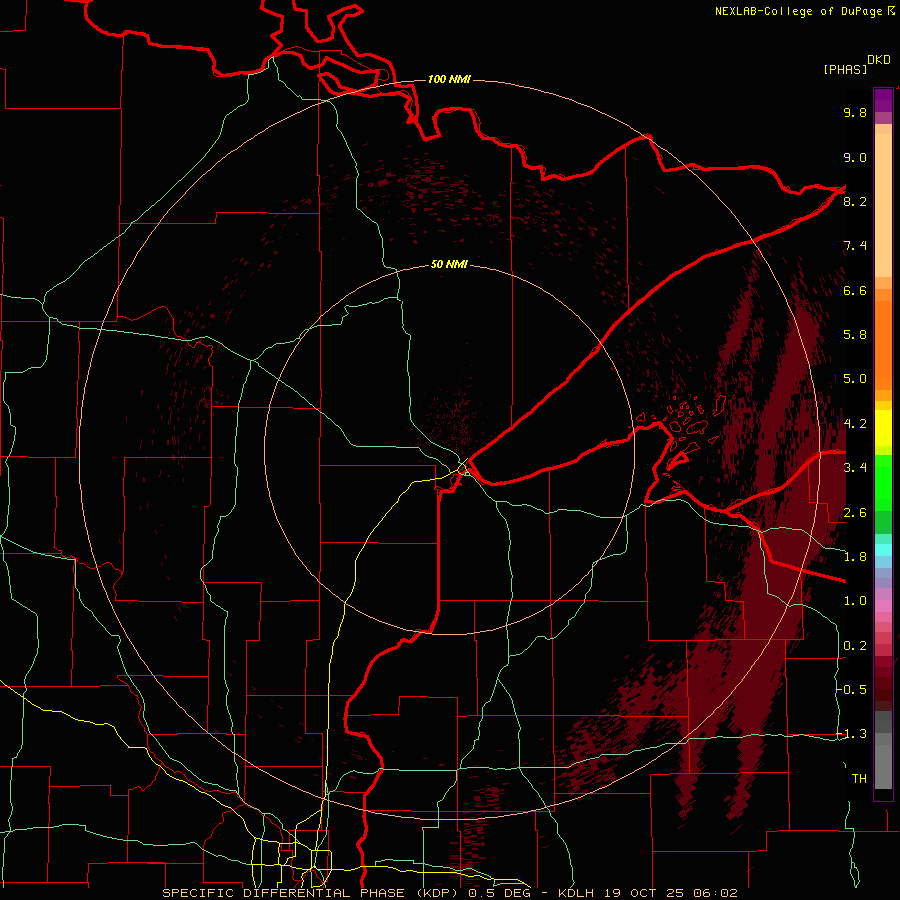This screenshot has width=900, height=900.
Task: Click the 1.0 legend value
Action: [855, 601]
